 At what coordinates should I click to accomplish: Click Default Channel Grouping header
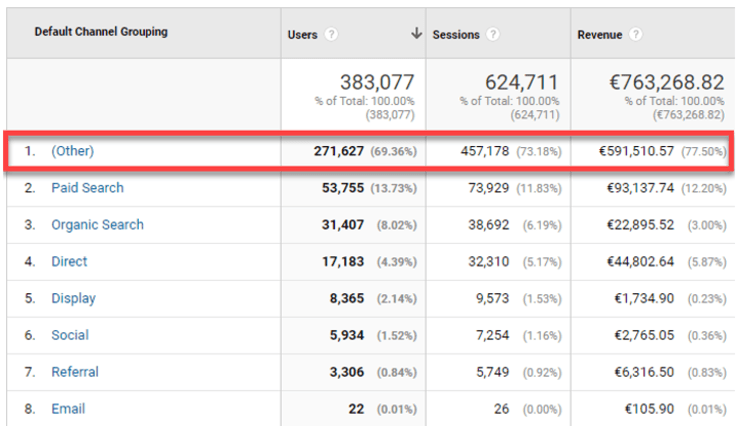pos(101,32)
